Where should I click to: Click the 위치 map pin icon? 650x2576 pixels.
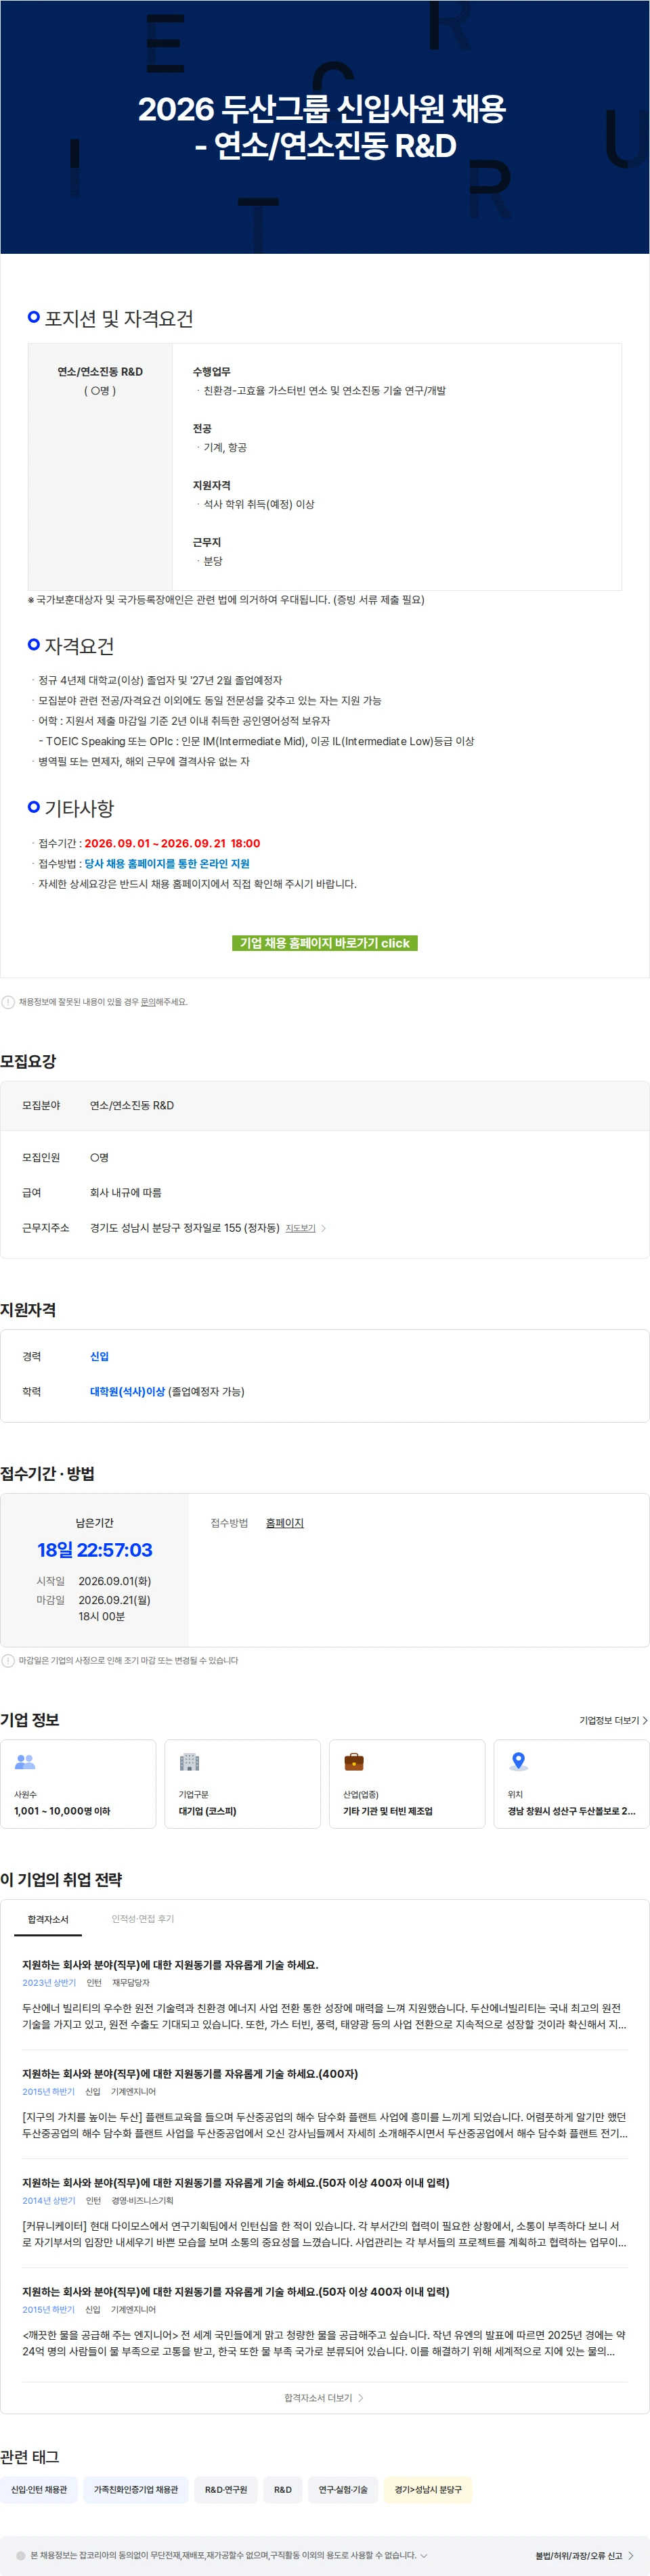[518, 1762]
